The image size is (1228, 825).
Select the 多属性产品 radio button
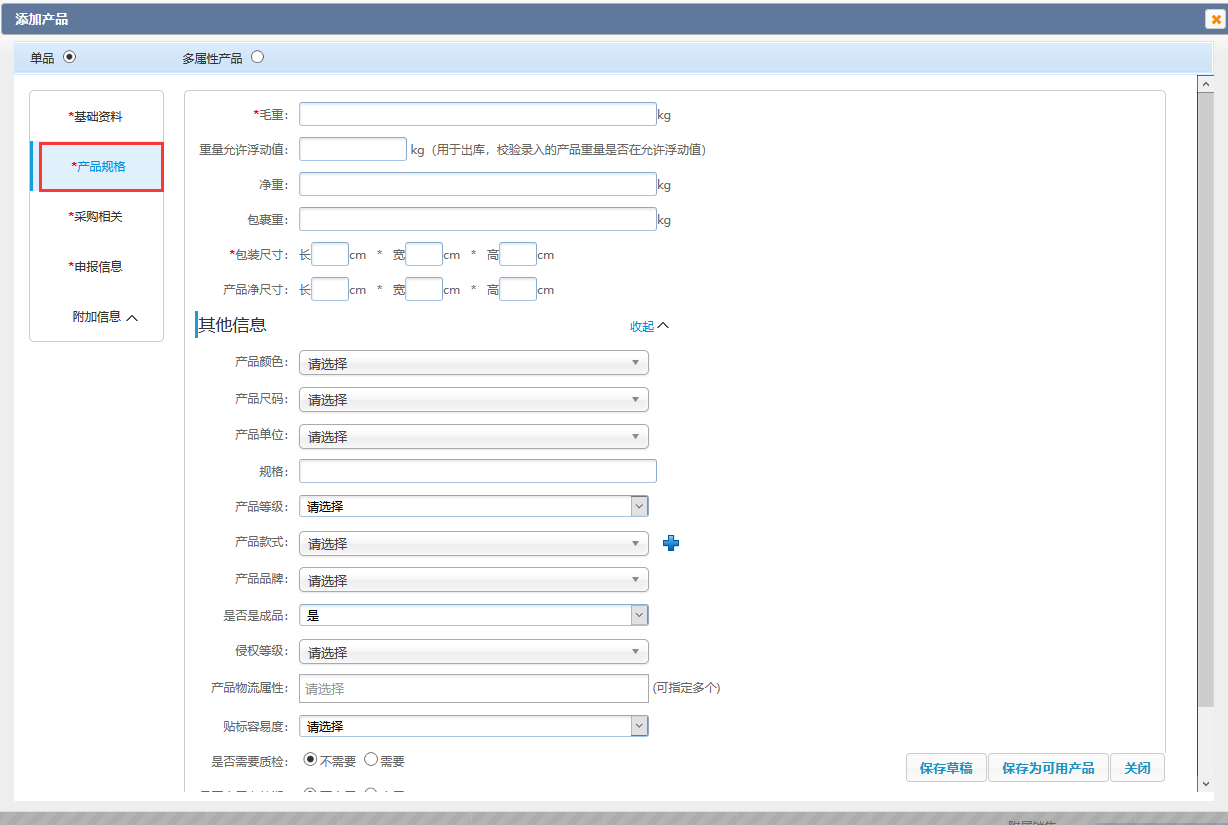(257, 57)
